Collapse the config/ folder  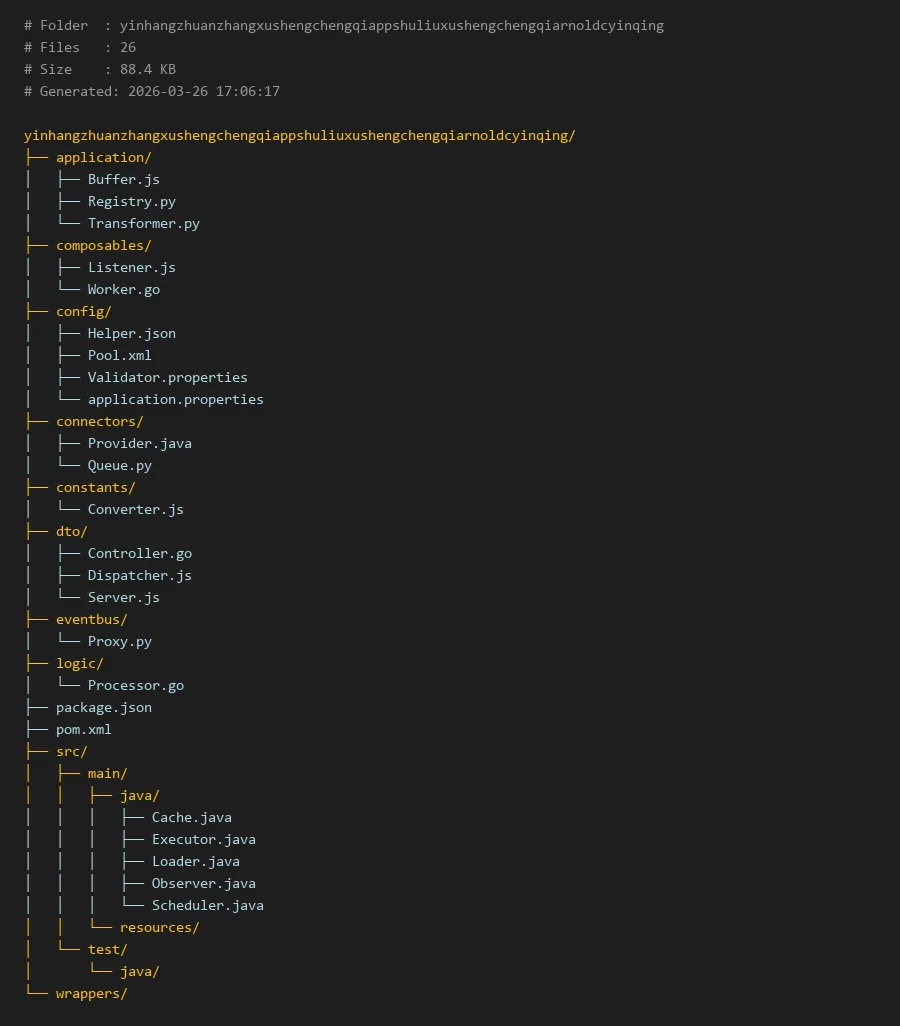pyautogui.click(x=83, y=311)
